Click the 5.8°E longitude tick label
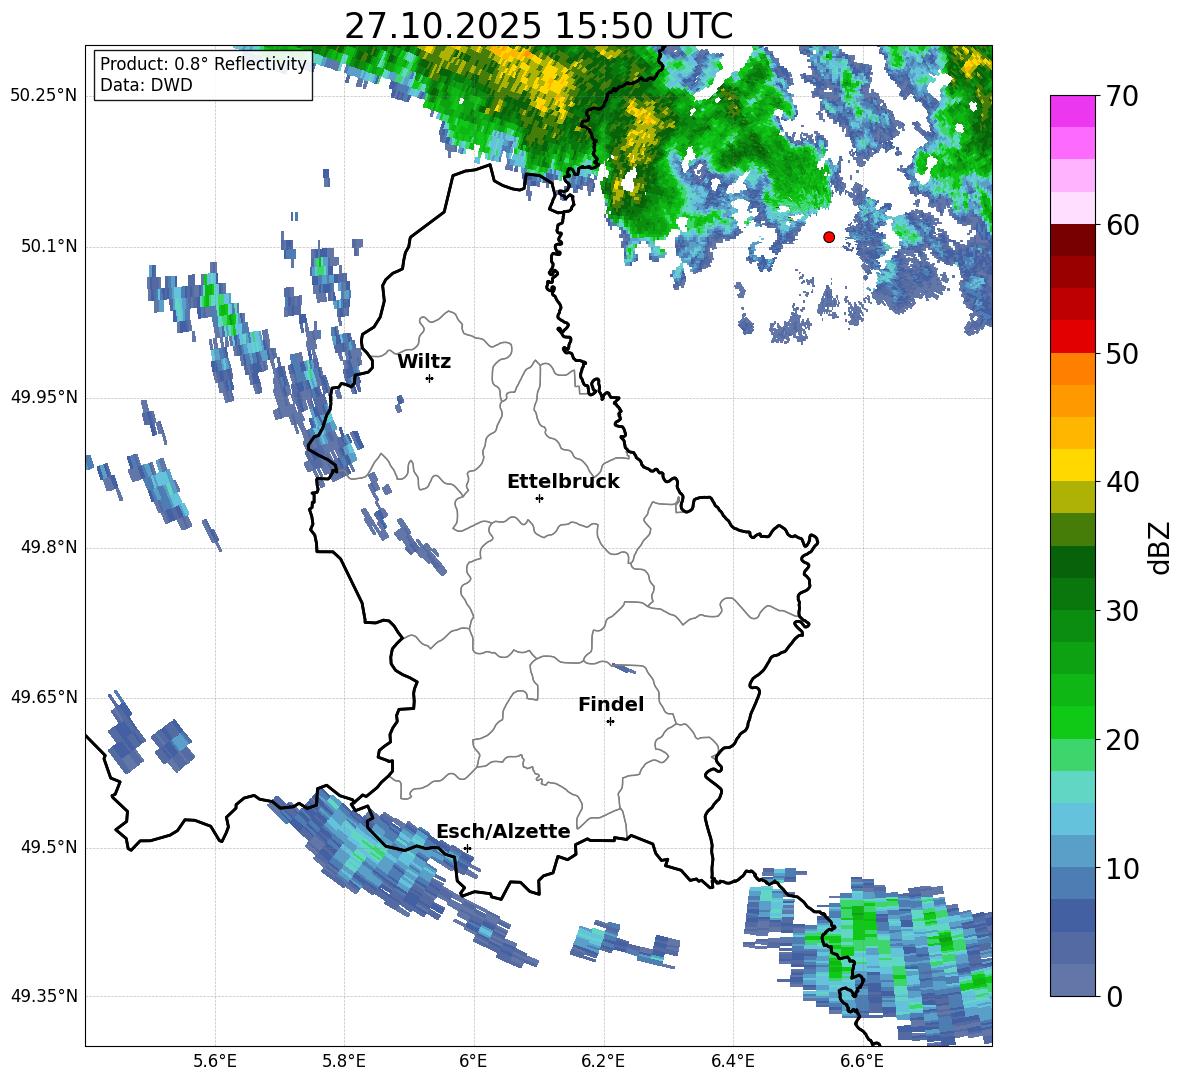The image size is (1184, 1081). pyautogui.click(x=344, y=1061)
